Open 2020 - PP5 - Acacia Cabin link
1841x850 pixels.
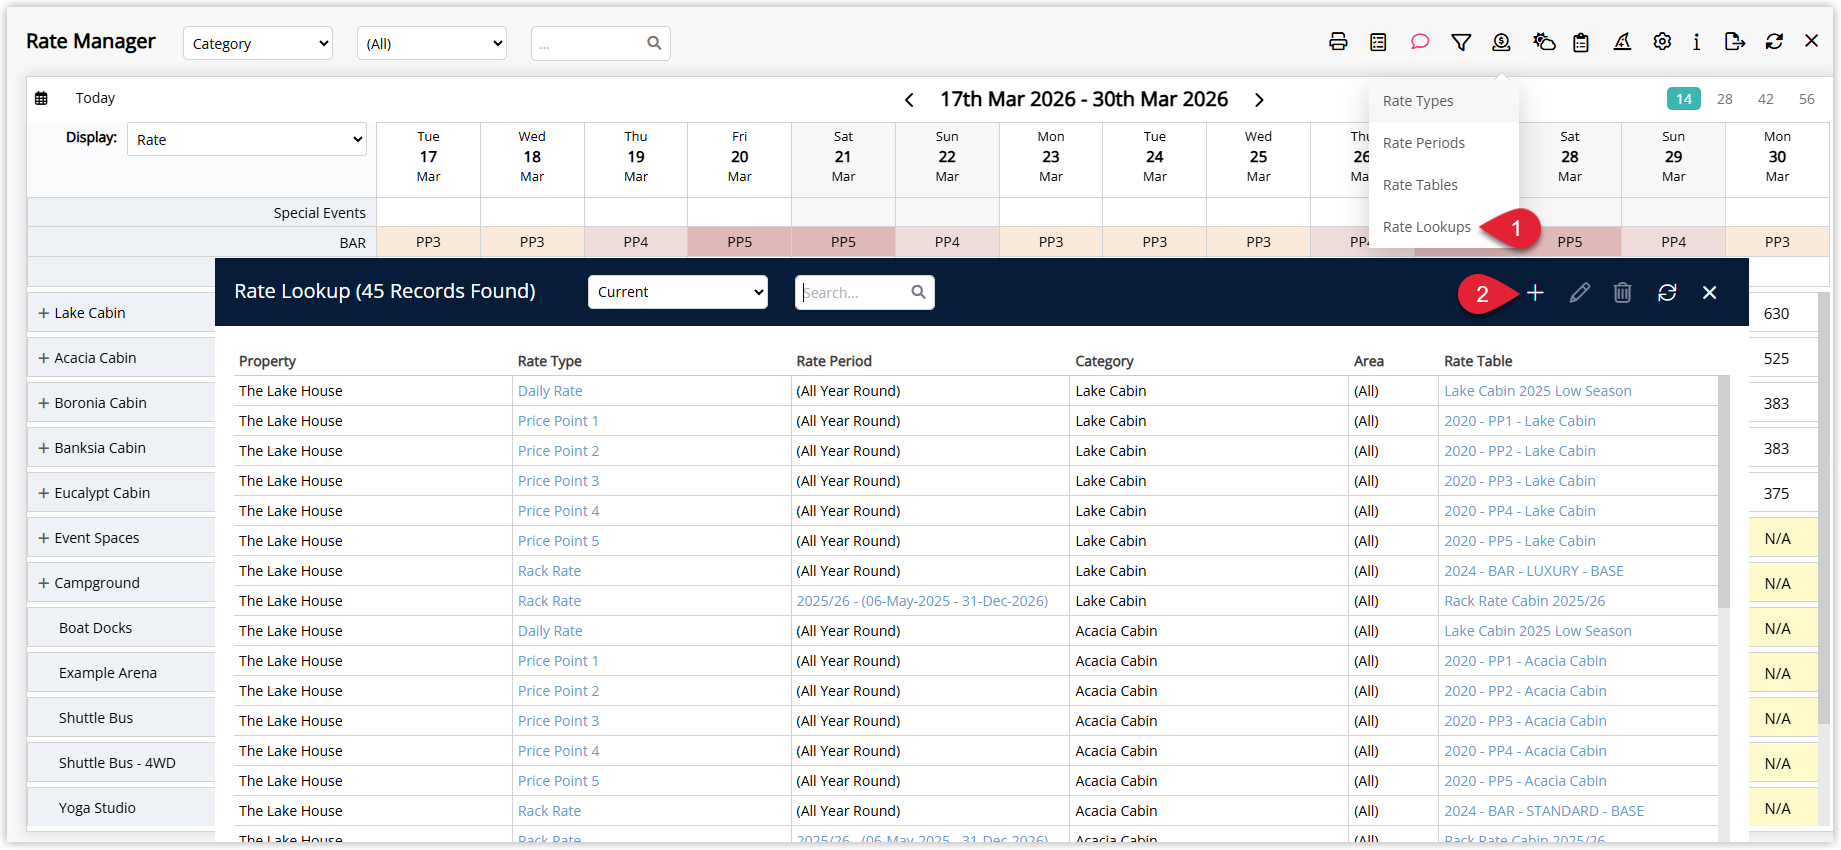coord(1525,781)
